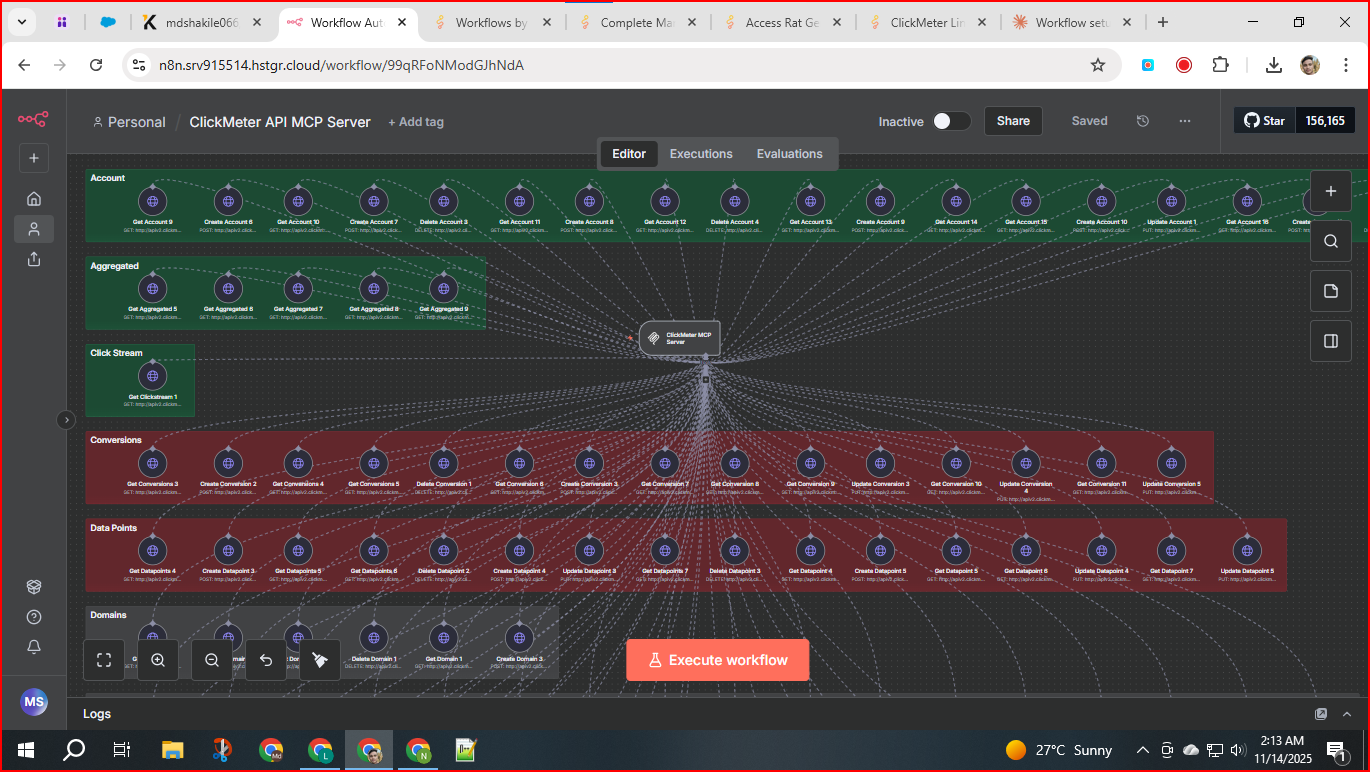1370x772 pixels.
Task: Select the Delete Conversion 1 node
Action: (x=444, y=463)
